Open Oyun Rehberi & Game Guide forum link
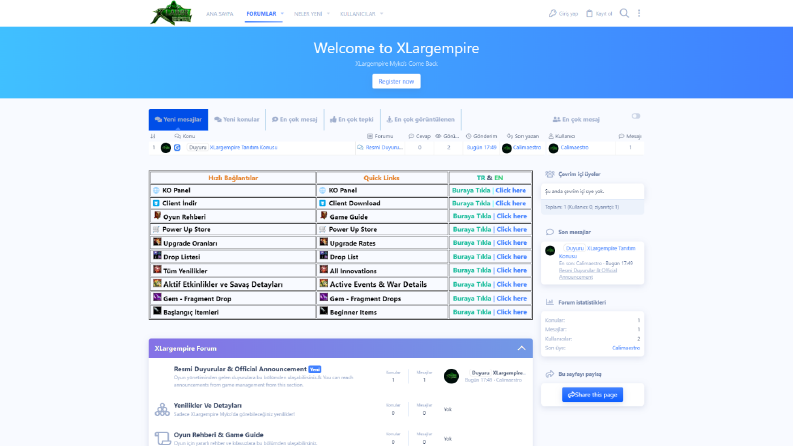793x446 pixels. tap(218, 435)
